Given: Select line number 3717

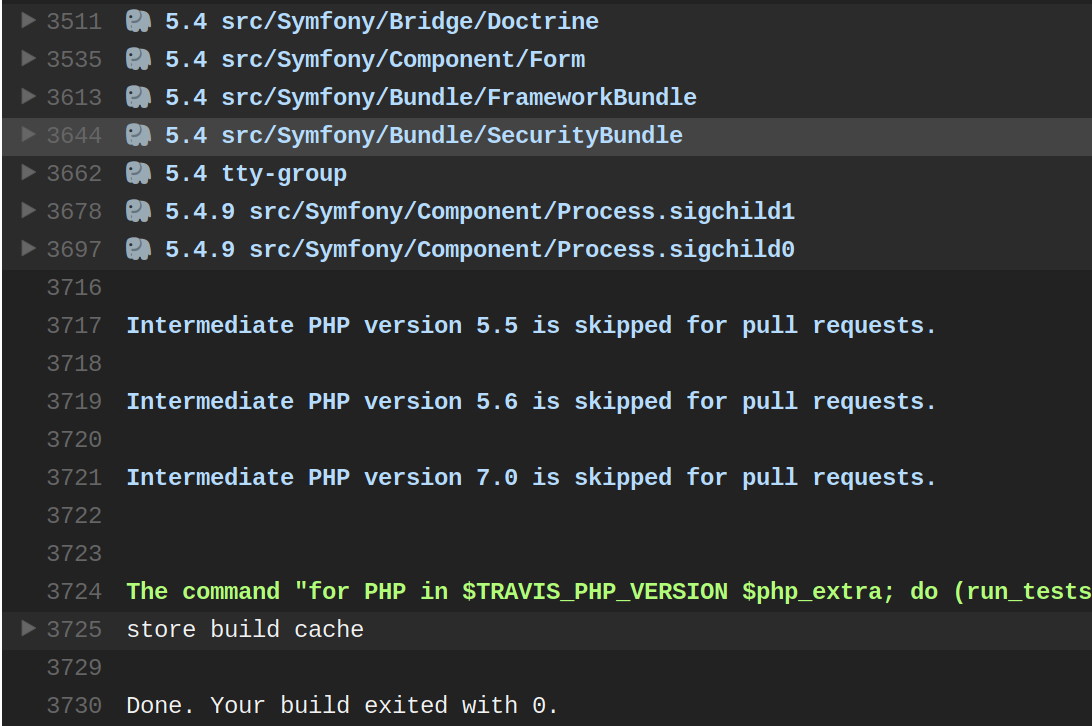Looking at the screenshot, I should pyautogui.click(x=75, y=326).
